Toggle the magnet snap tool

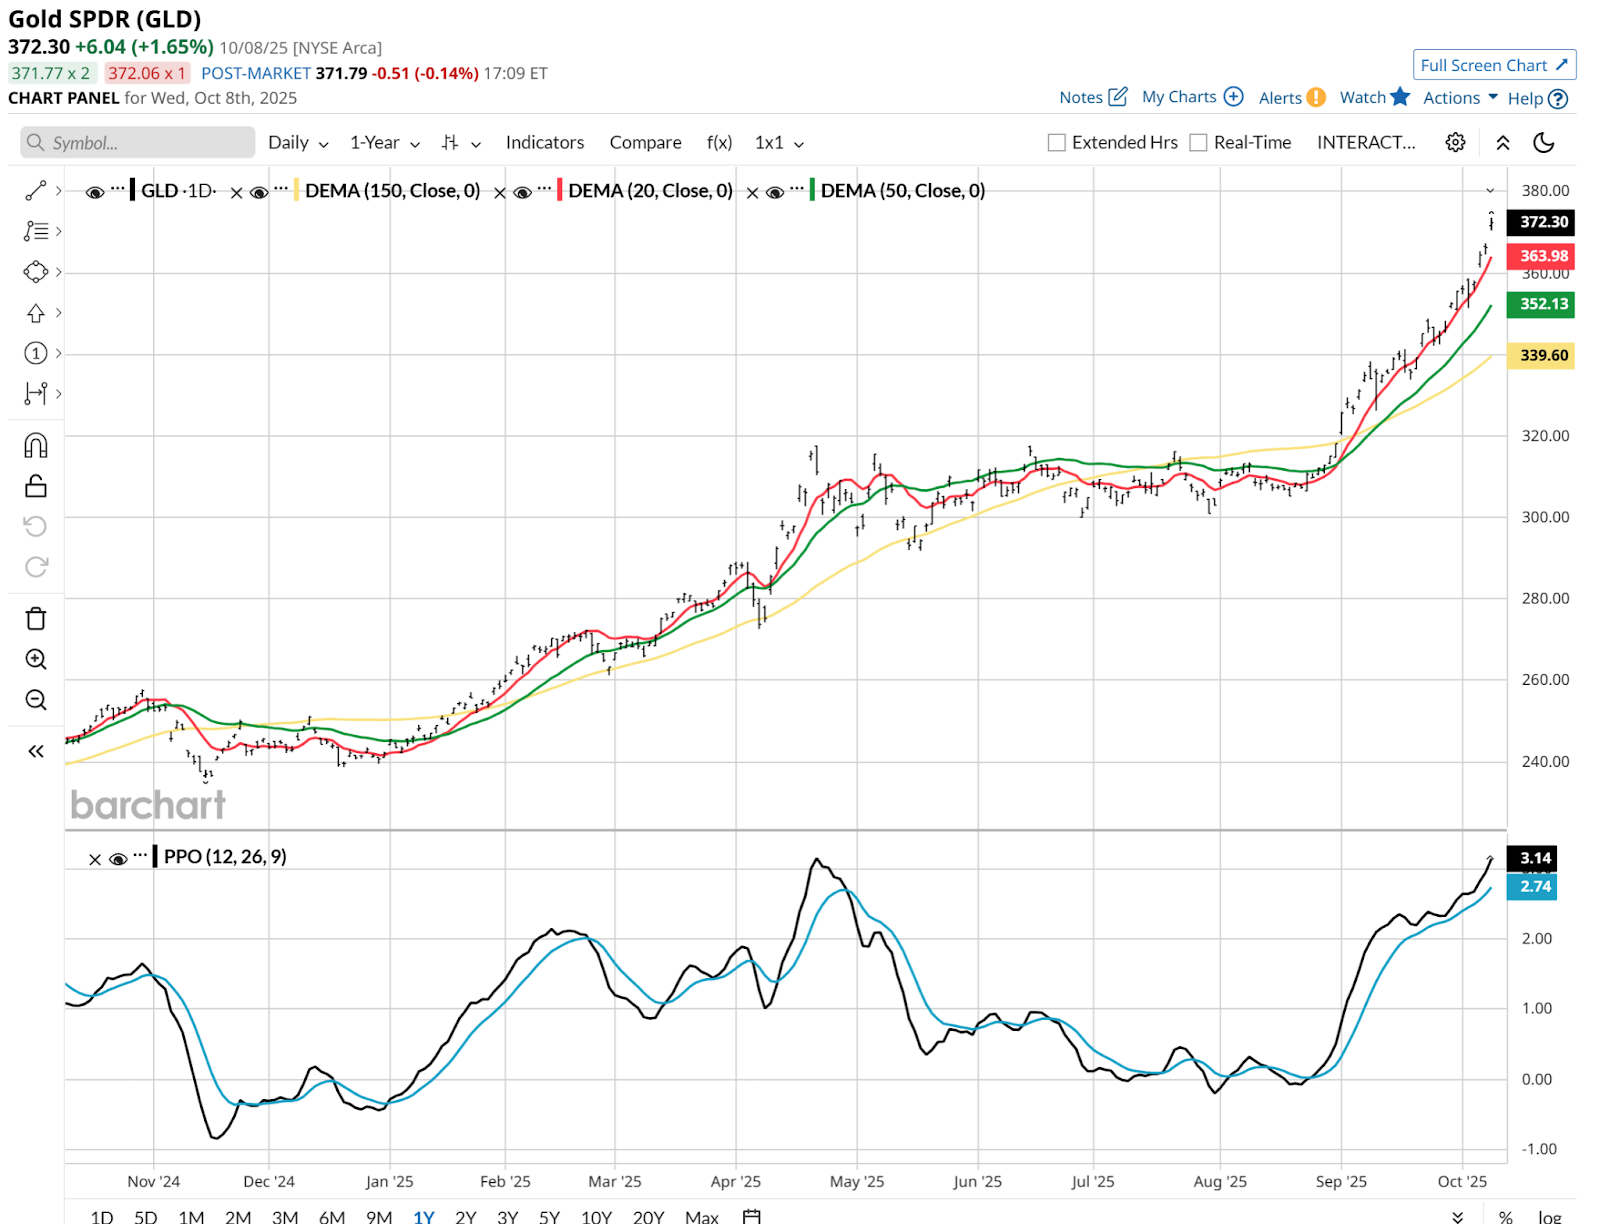pos(36,445)
